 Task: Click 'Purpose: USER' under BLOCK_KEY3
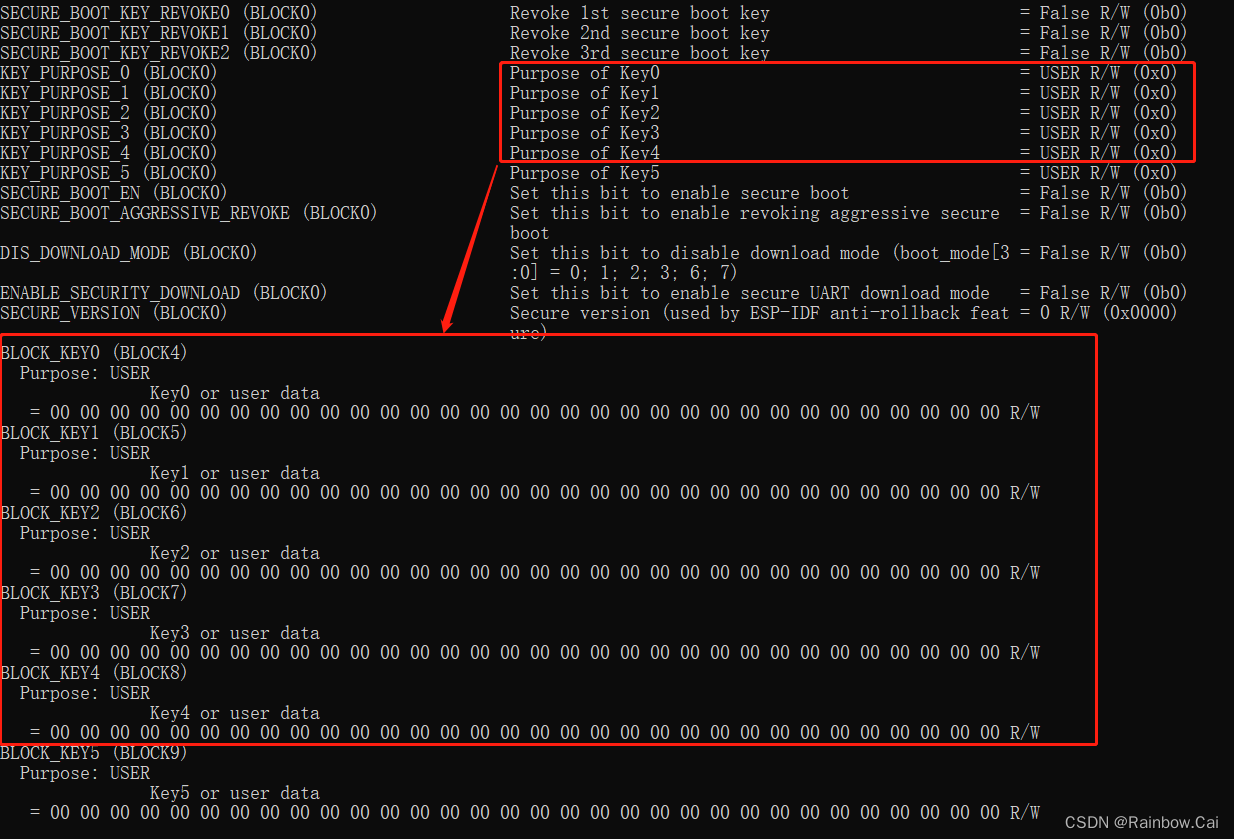(x=85, y=613)
